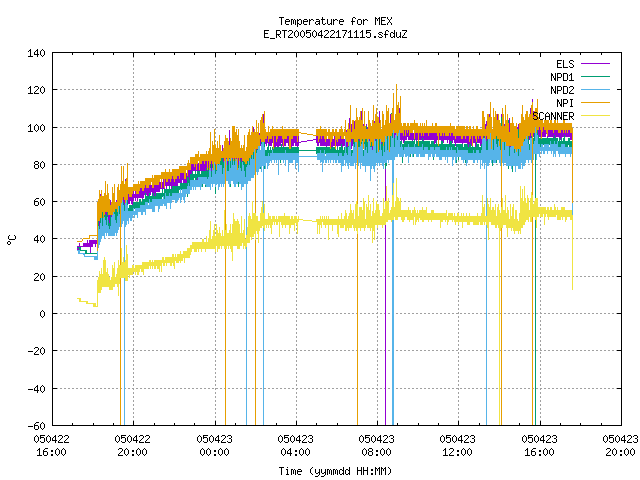Click the °C y-axis unit label
This screenshot has height=480, width=640.
(12, 240)
